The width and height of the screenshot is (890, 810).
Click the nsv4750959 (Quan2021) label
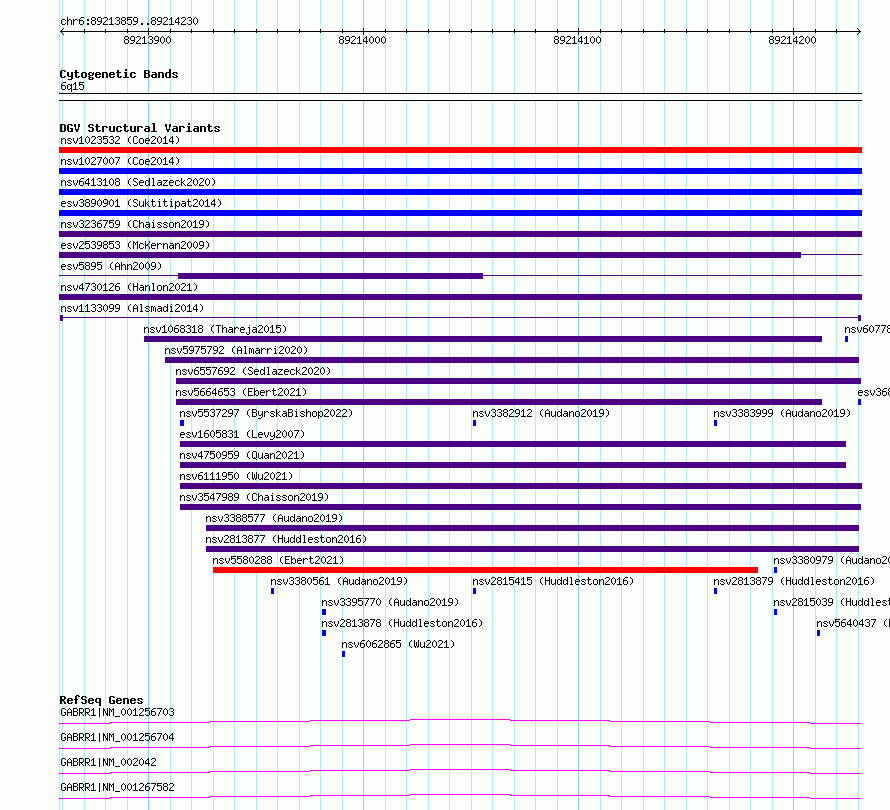(242, 455)
